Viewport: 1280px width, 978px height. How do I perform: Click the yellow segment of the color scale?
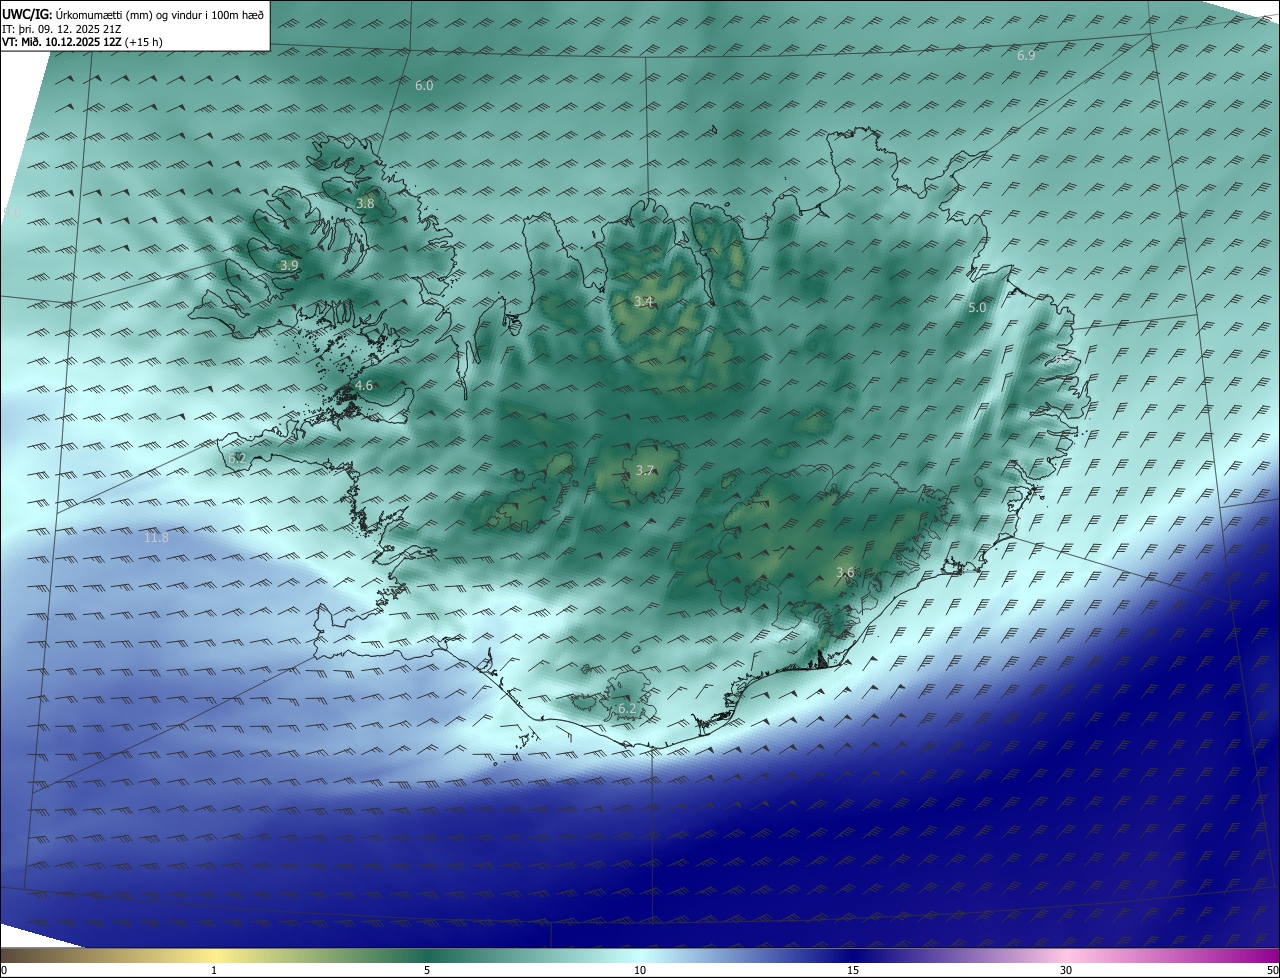[214, 955]
